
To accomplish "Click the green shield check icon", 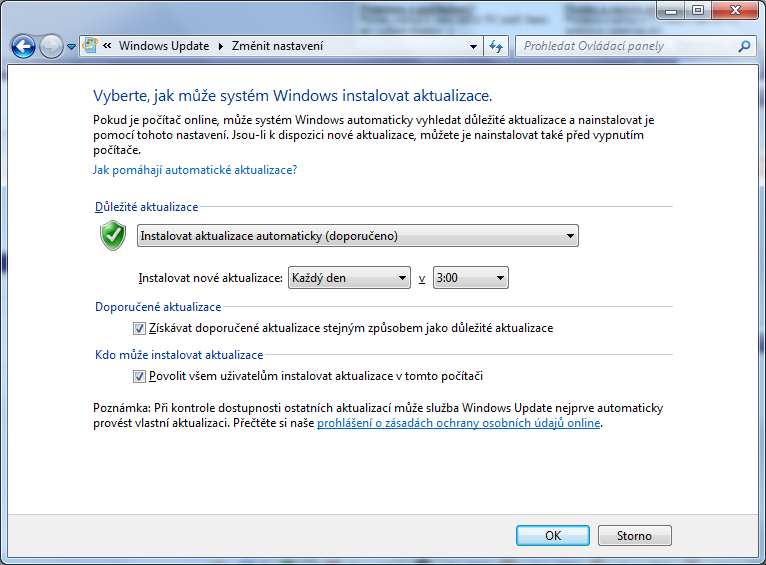I will point(113,235).
